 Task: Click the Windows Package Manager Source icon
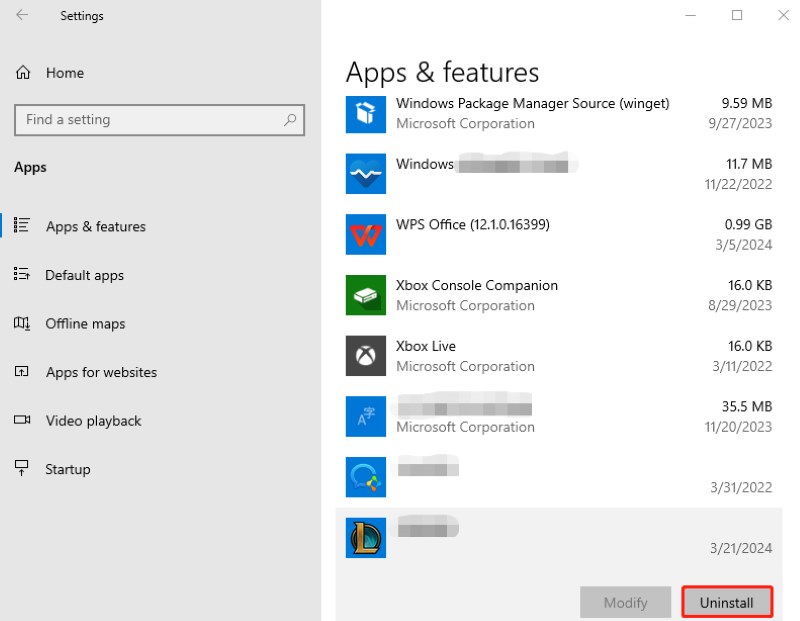point(366,113)
